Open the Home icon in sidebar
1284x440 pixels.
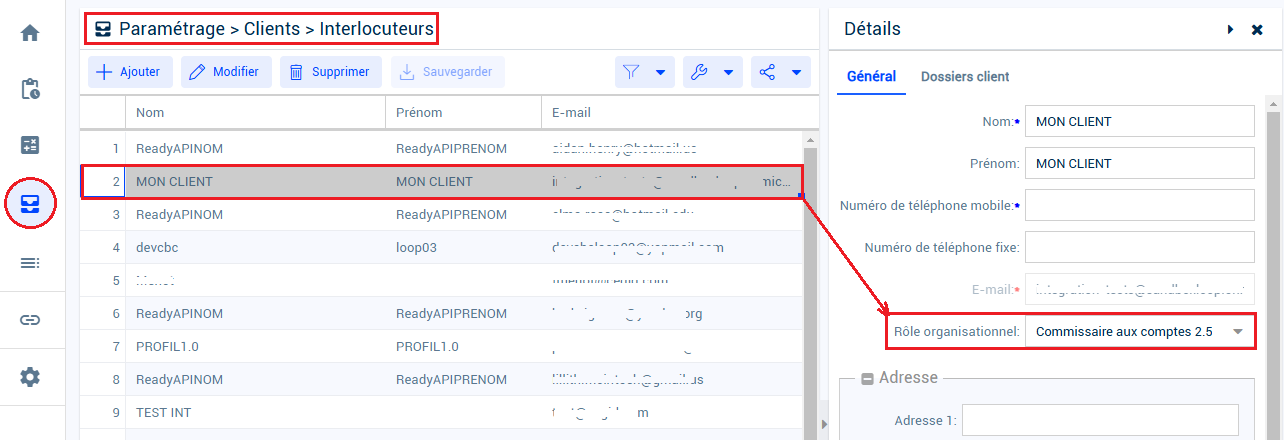(x=30, y=33)
